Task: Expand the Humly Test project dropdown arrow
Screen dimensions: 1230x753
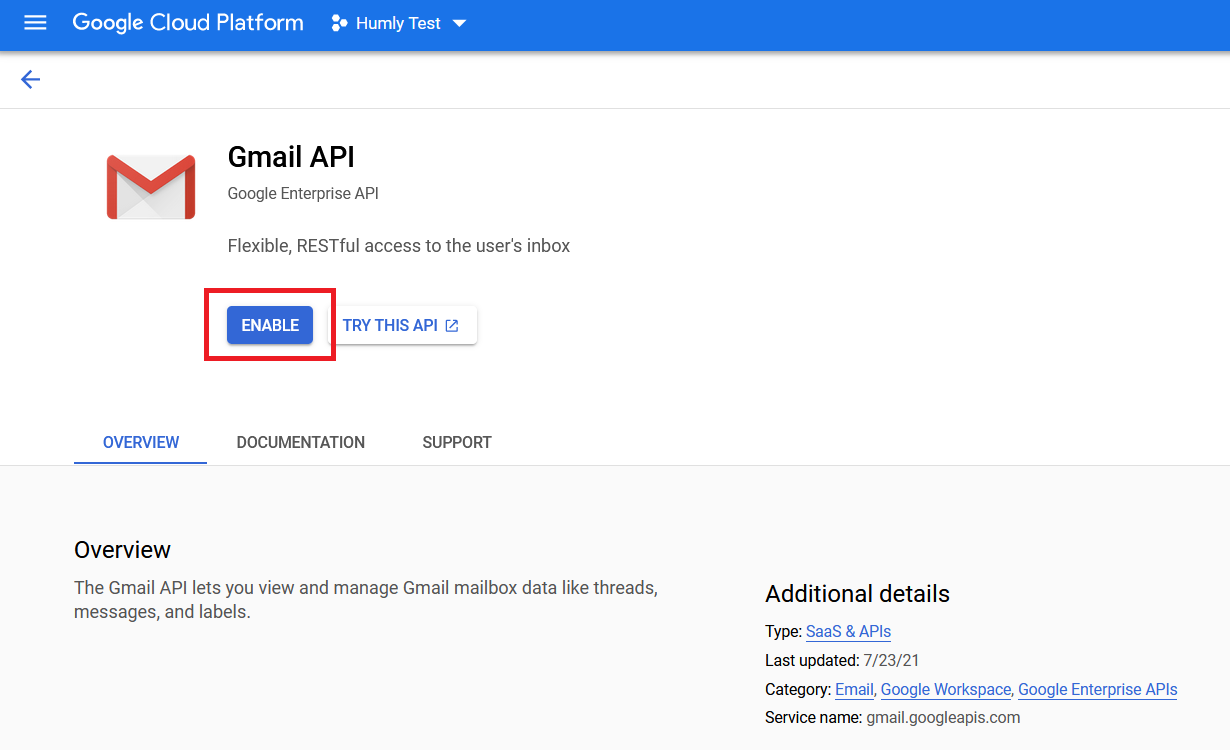Action: point(460,22)
